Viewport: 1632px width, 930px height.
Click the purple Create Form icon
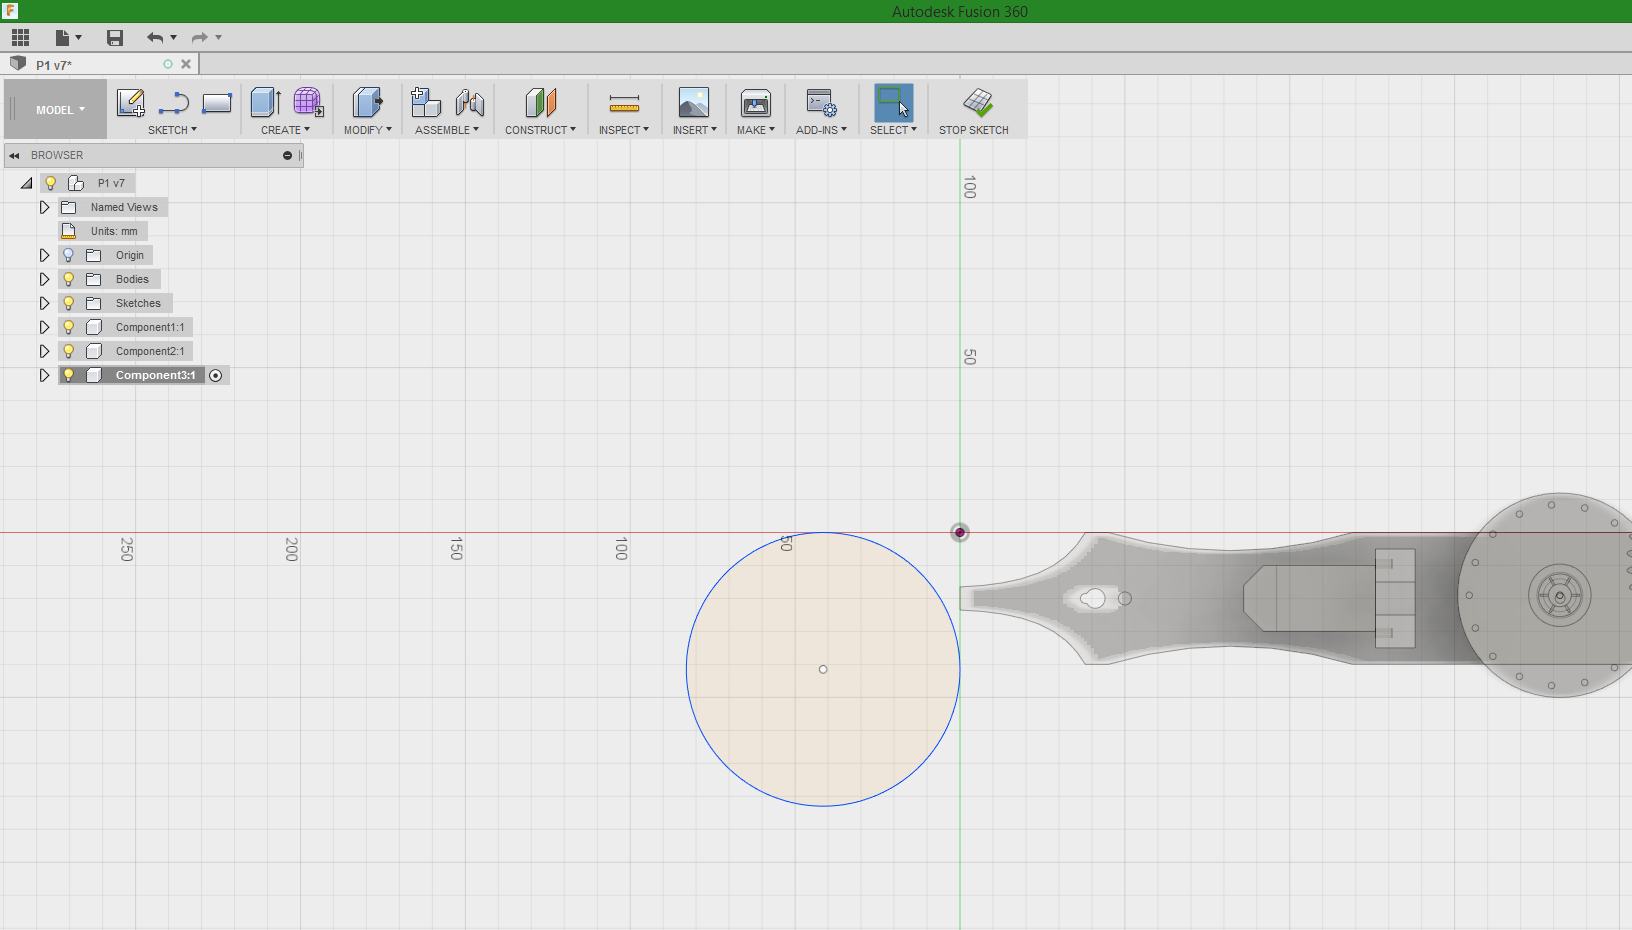(308, 102)
